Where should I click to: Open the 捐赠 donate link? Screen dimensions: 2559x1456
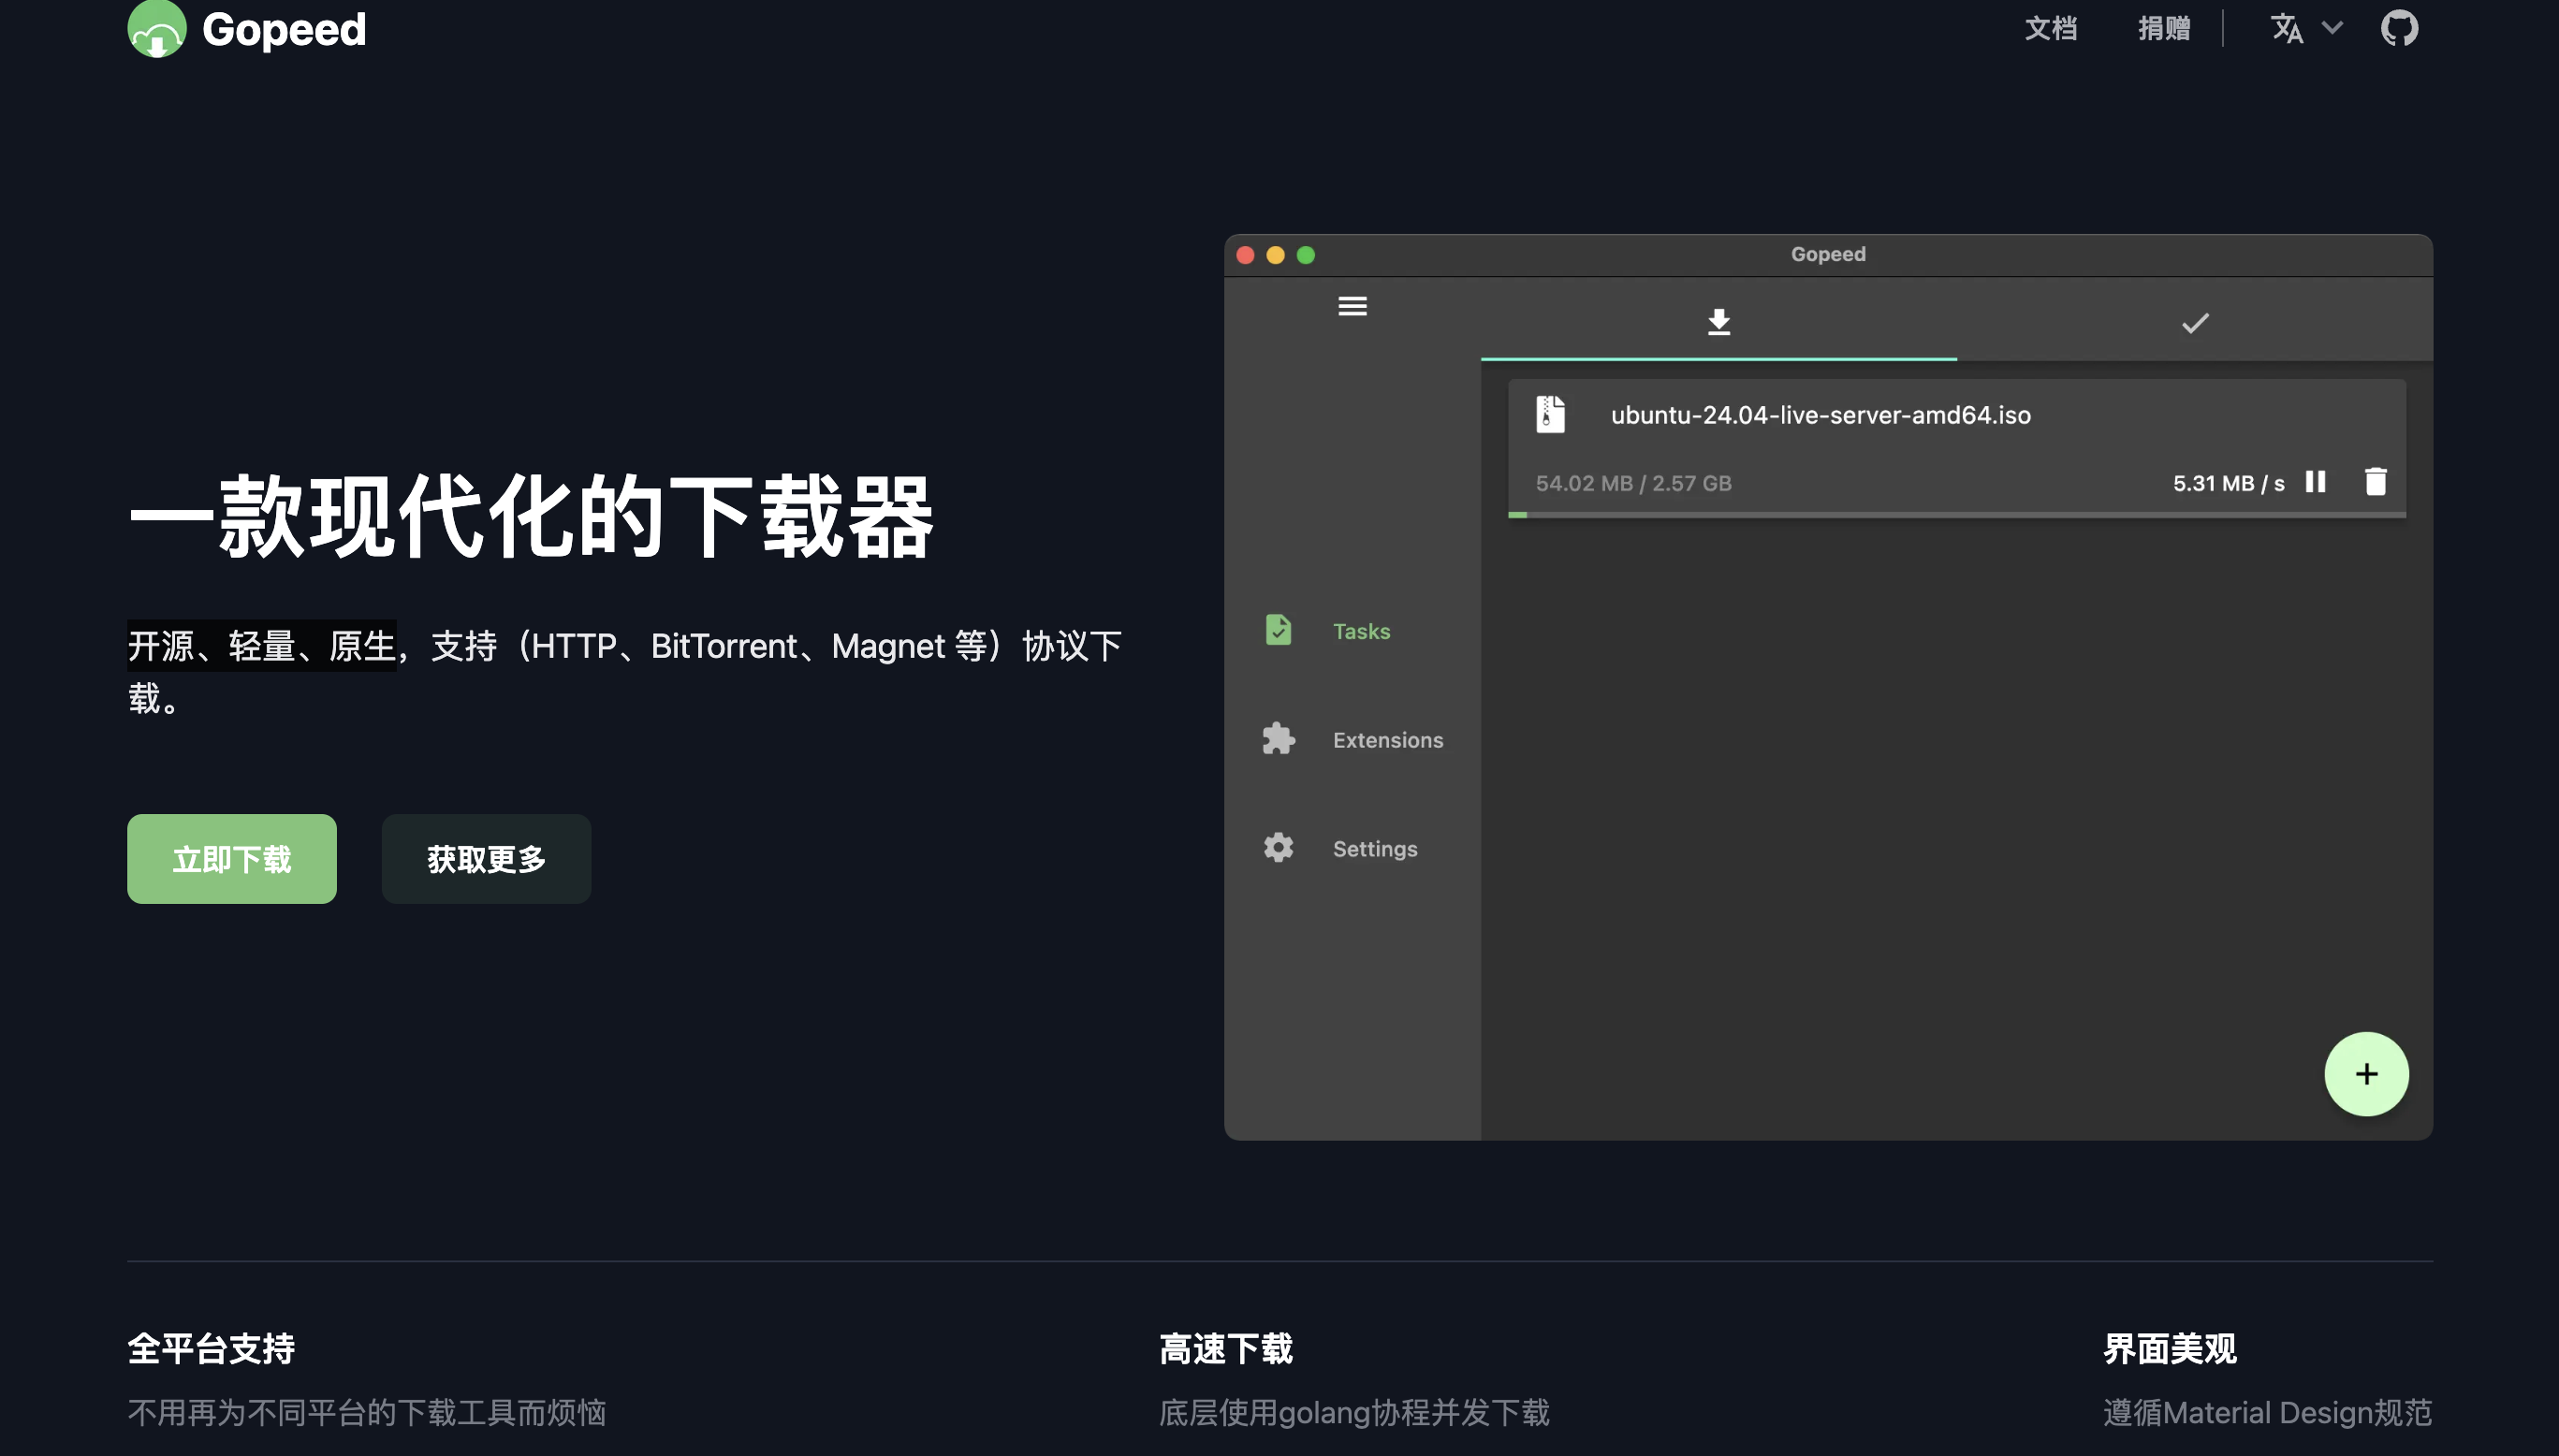2164,28
